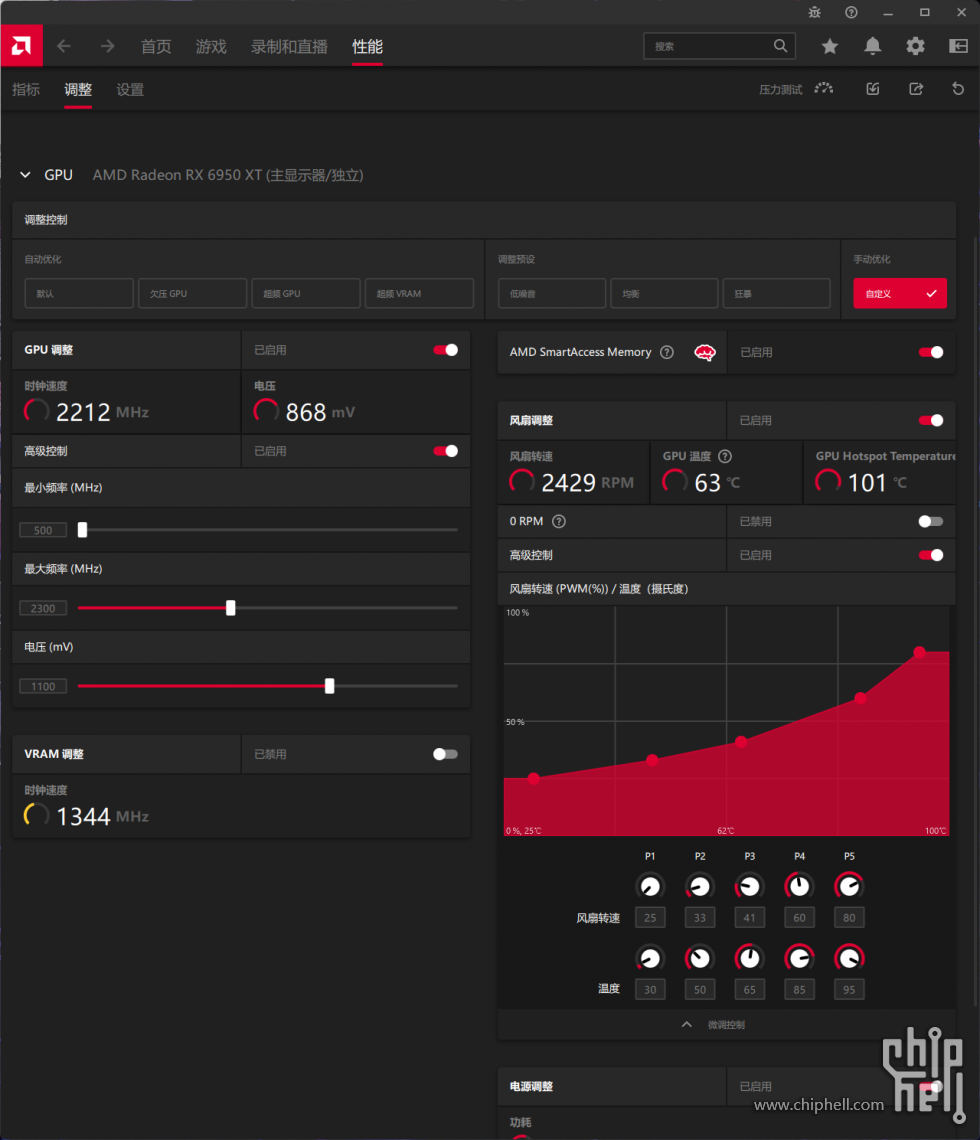The height and width of the screenshot is (1140, 980).
Task: Click 0 RPM help question icon
Action: click(x=559, y=521)
